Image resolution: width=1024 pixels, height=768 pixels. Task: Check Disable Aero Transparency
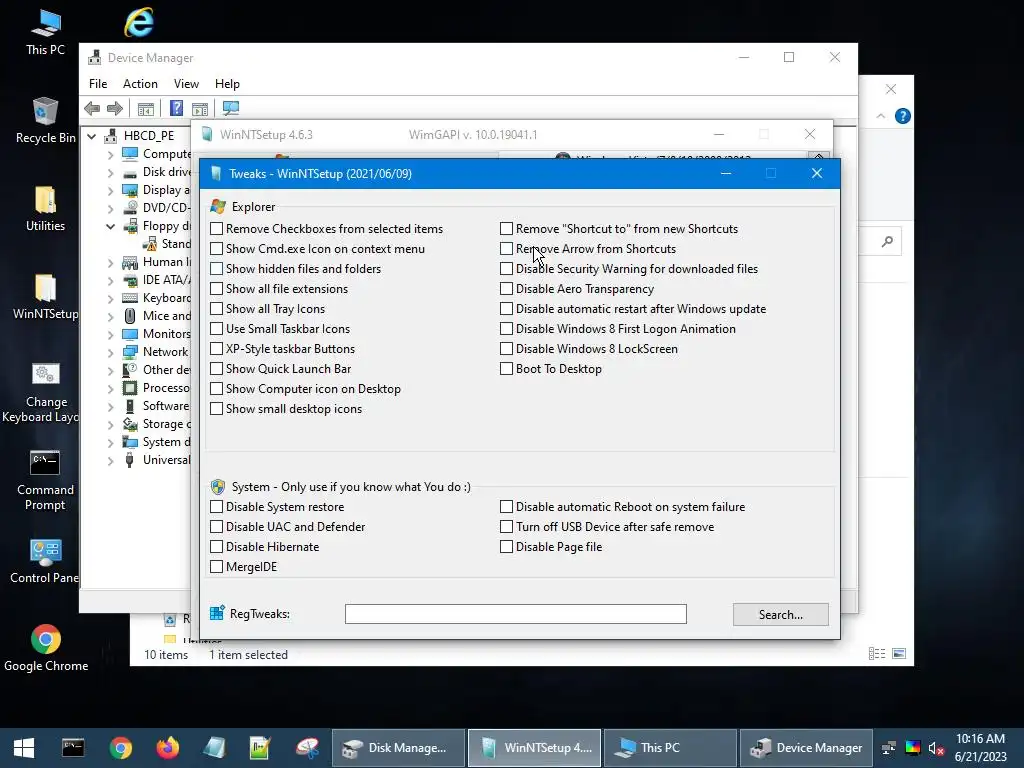pos(506,289)
